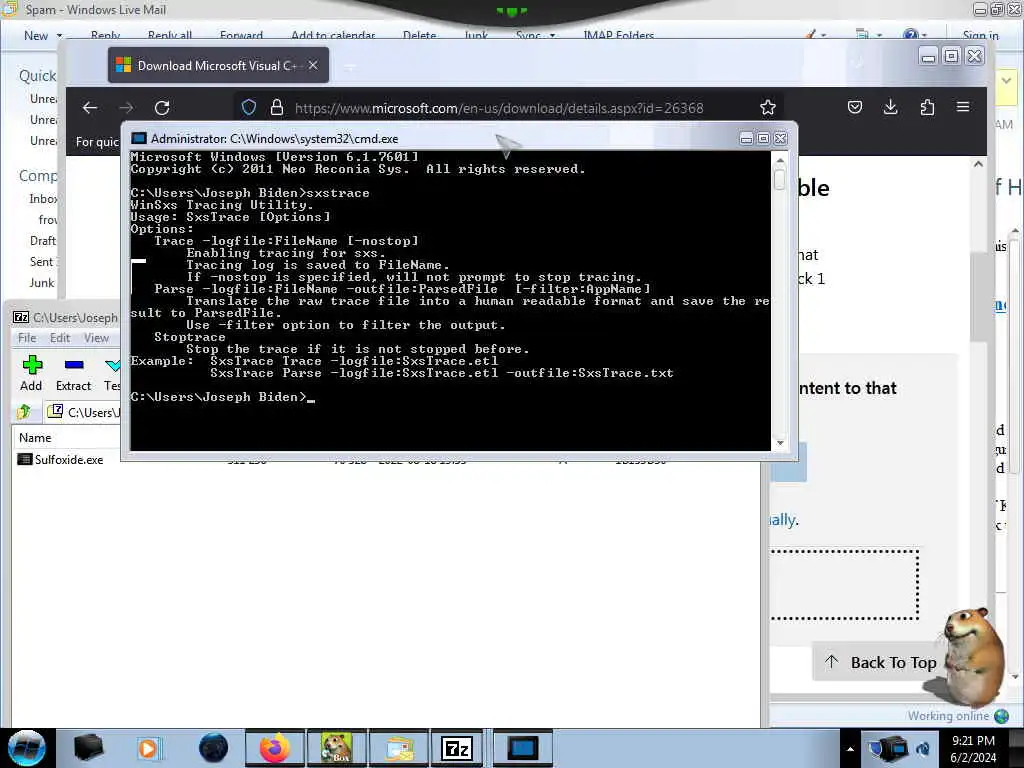The image size is (1024, 768).
Task: Click the 7-Zip address path field
Action: tap(83, 412)
